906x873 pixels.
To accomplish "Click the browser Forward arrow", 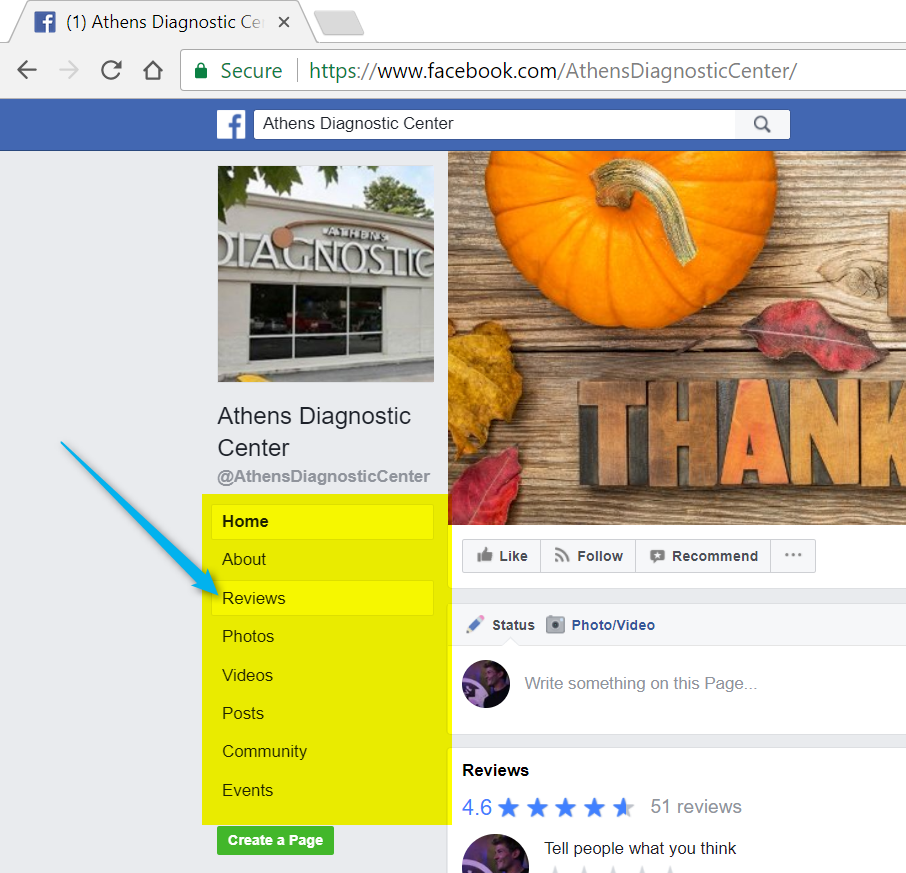I will [x=69, y=70].
